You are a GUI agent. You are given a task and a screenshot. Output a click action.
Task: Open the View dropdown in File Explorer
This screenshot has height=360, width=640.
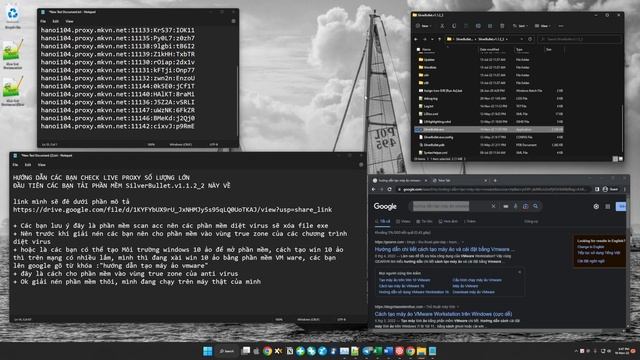click(542, 26)
